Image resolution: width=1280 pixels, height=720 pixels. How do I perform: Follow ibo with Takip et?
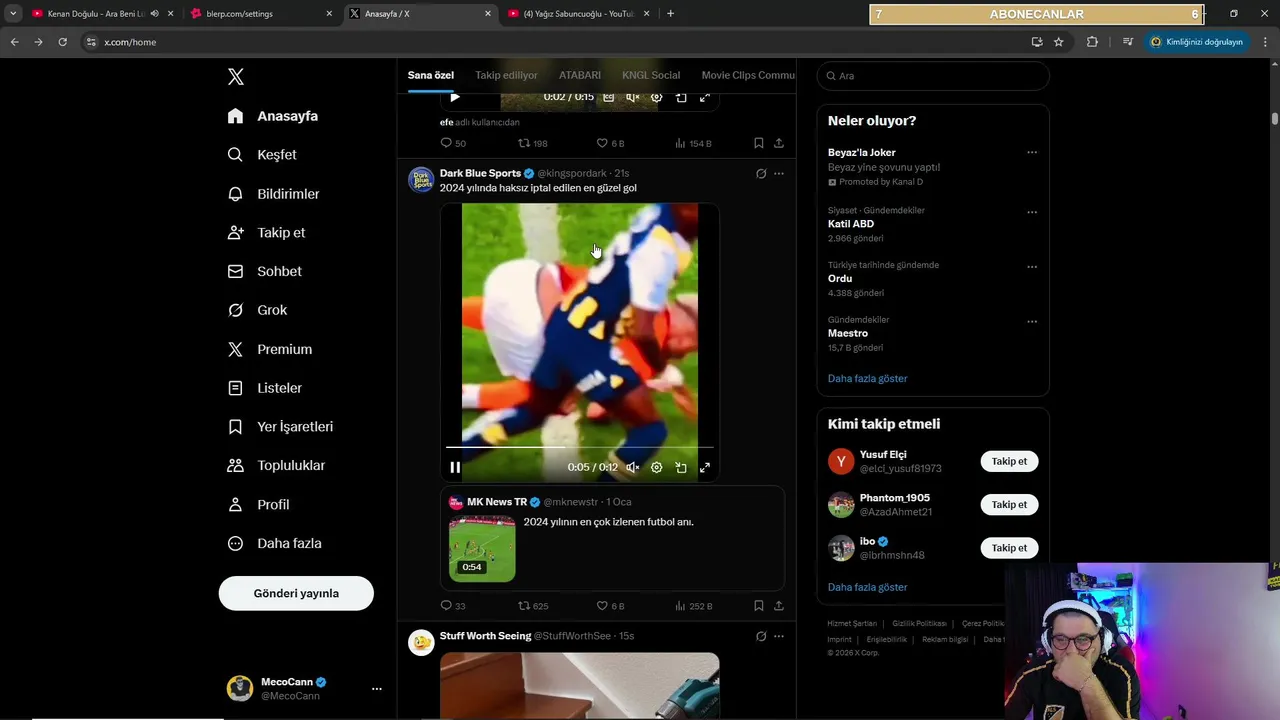pos(1009,548)
